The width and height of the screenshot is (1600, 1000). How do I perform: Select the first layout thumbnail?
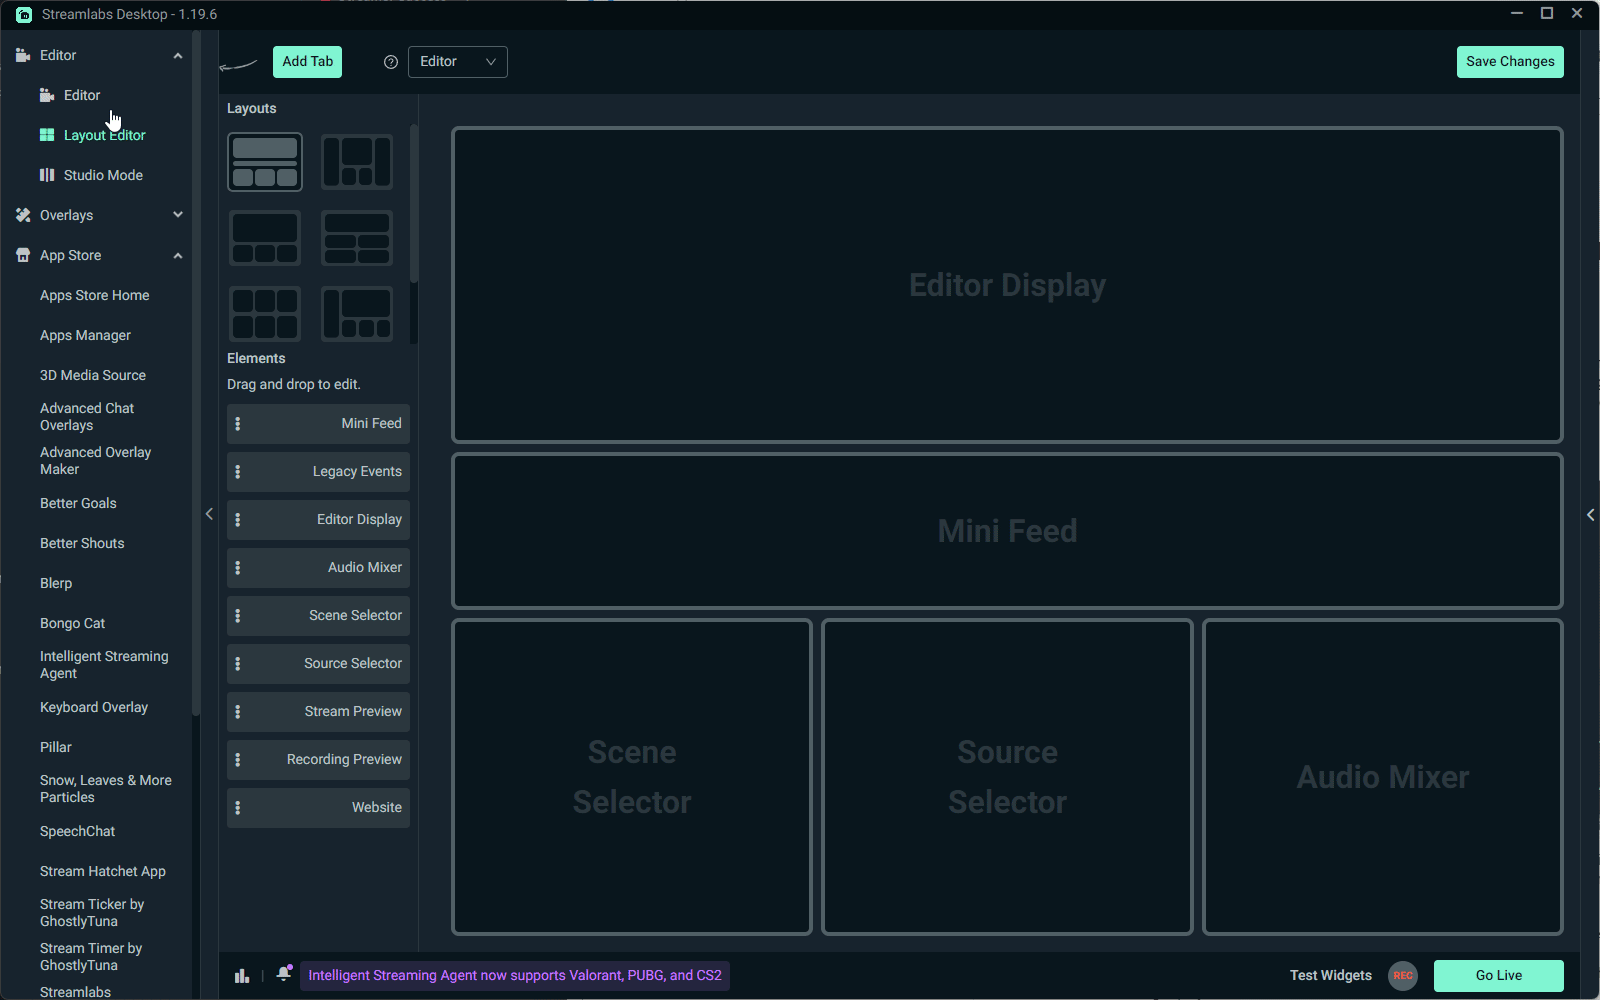265,162
